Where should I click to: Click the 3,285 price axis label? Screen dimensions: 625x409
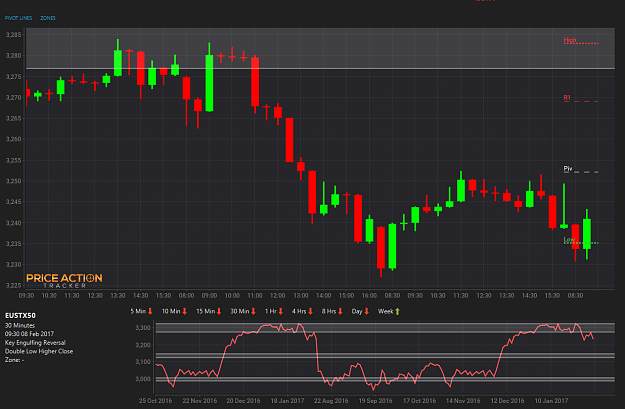tap(13, 35)
